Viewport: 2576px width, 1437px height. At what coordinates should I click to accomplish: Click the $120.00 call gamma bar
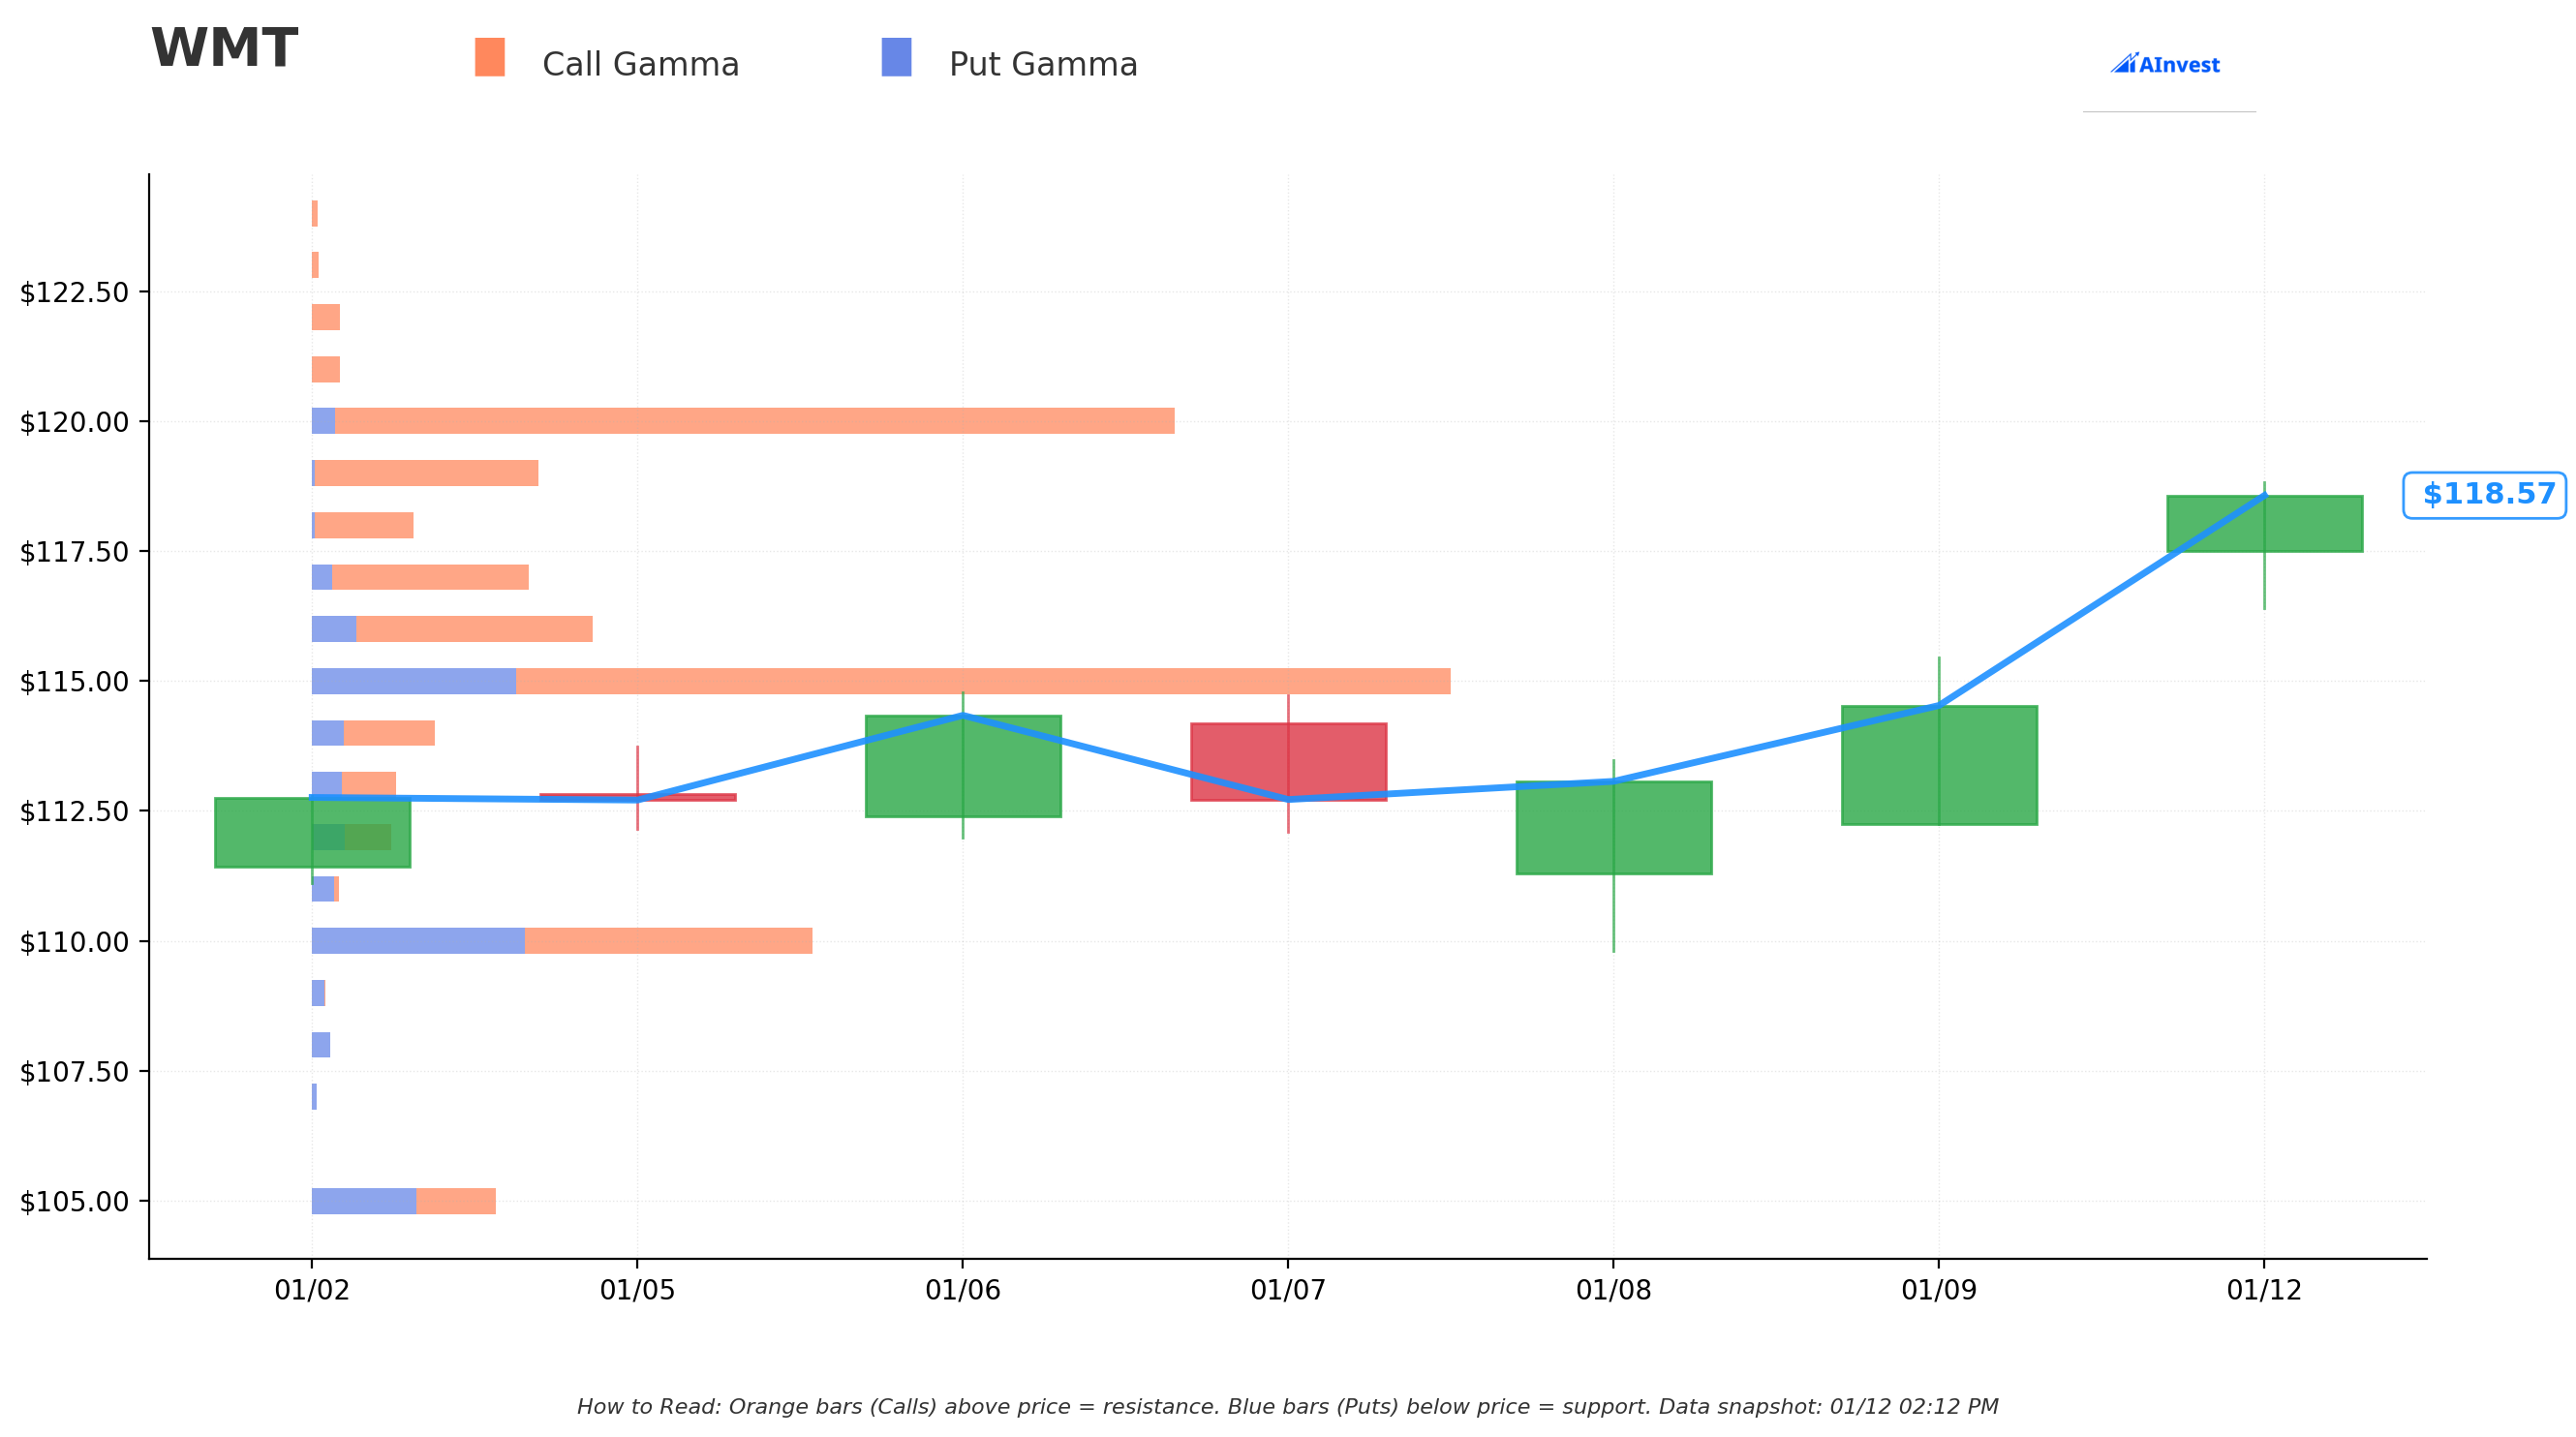(755, 421)
